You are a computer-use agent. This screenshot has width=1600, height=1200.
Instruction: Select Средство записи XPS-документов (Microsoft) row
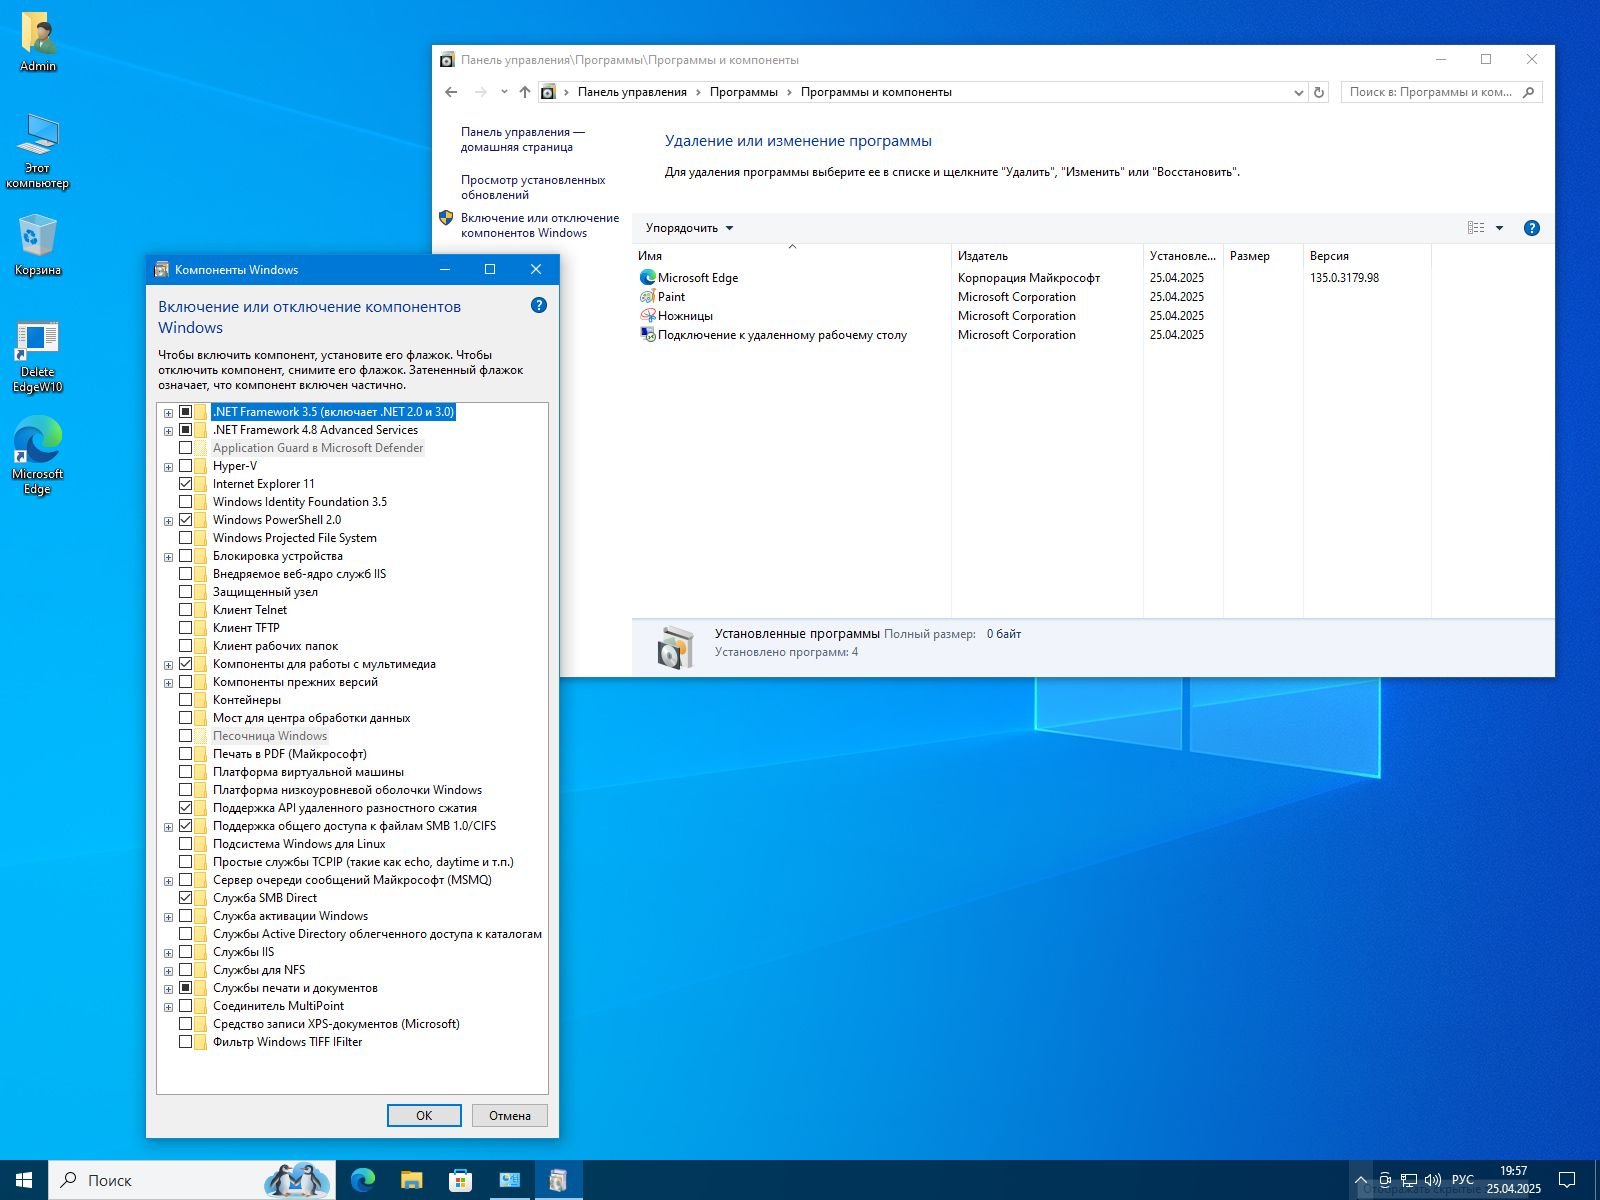(336, 1024)
